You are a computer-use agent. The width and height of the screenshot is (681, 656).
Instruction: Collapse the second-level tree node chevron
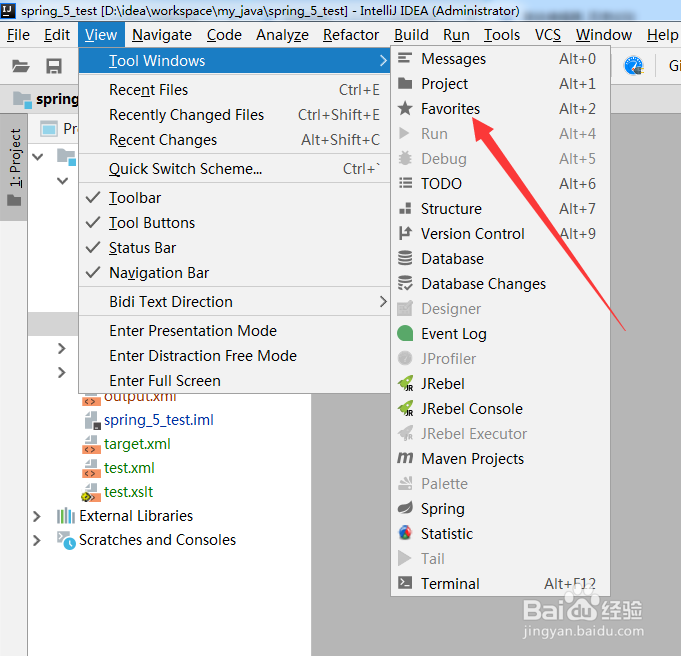coord(63,180)
